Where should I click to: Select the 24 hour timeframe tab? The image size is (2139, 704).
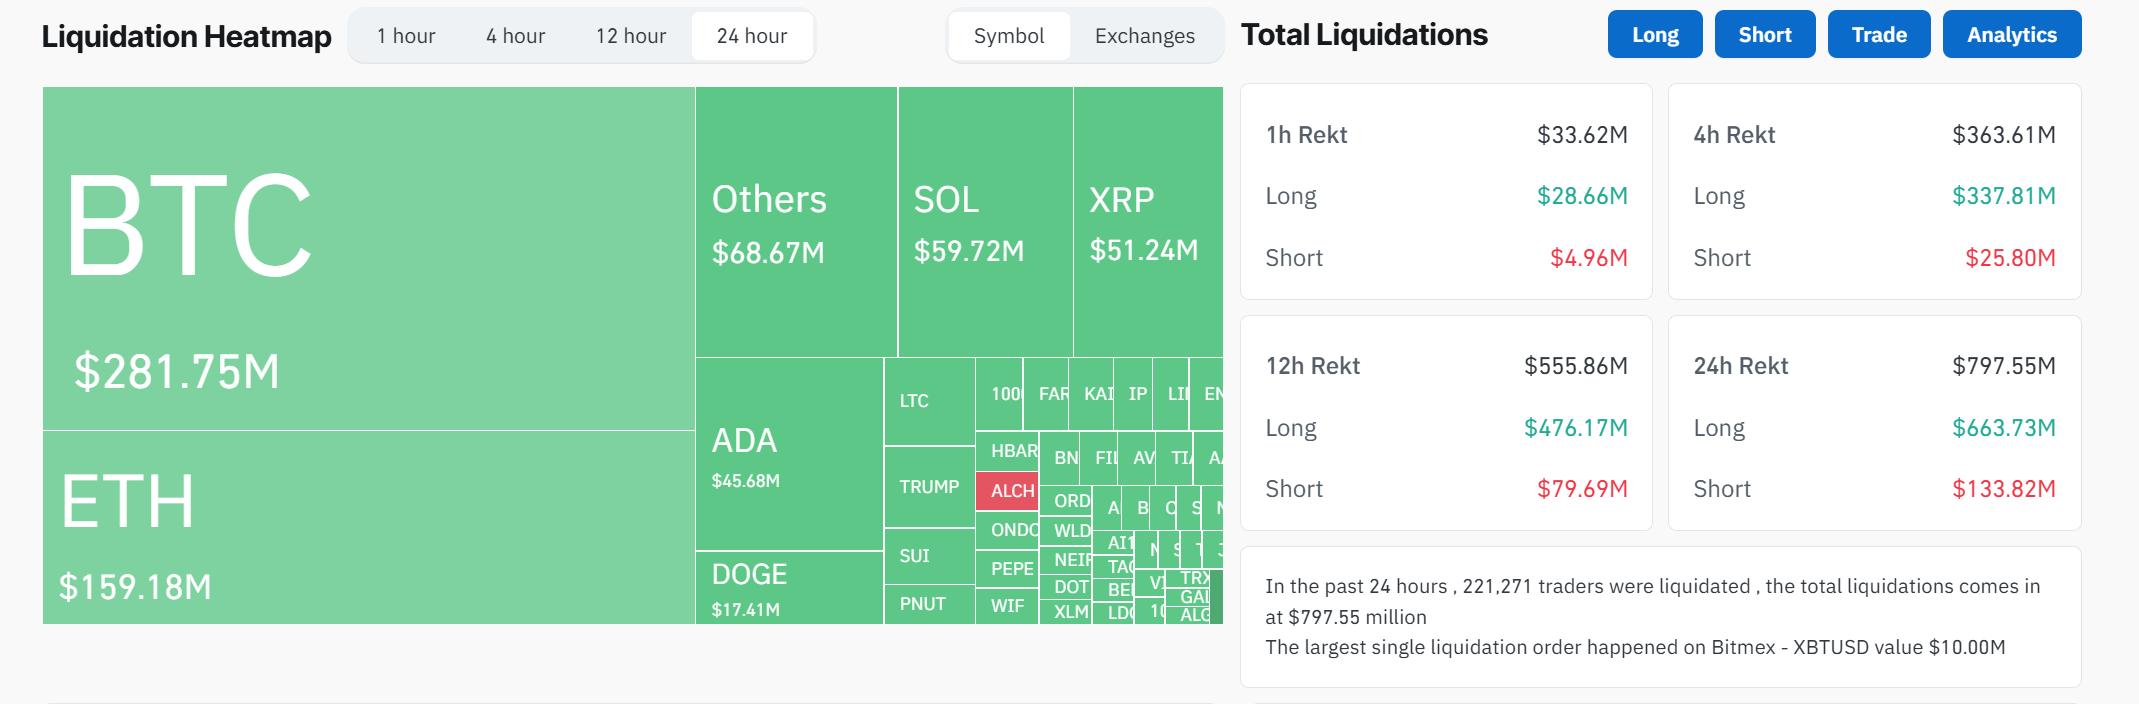coord(752,36)
